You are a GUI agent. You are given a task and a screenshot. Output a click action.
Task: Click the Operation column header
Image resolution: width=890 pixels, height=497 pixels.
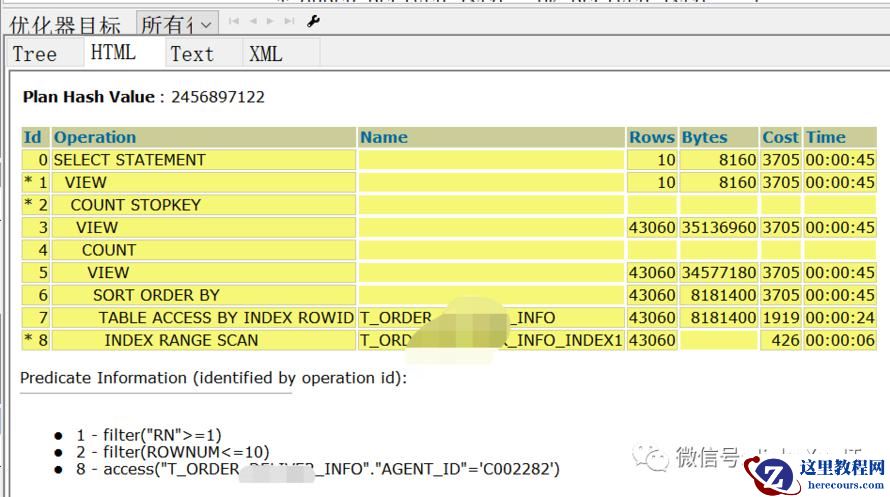[x=204, y=137]
